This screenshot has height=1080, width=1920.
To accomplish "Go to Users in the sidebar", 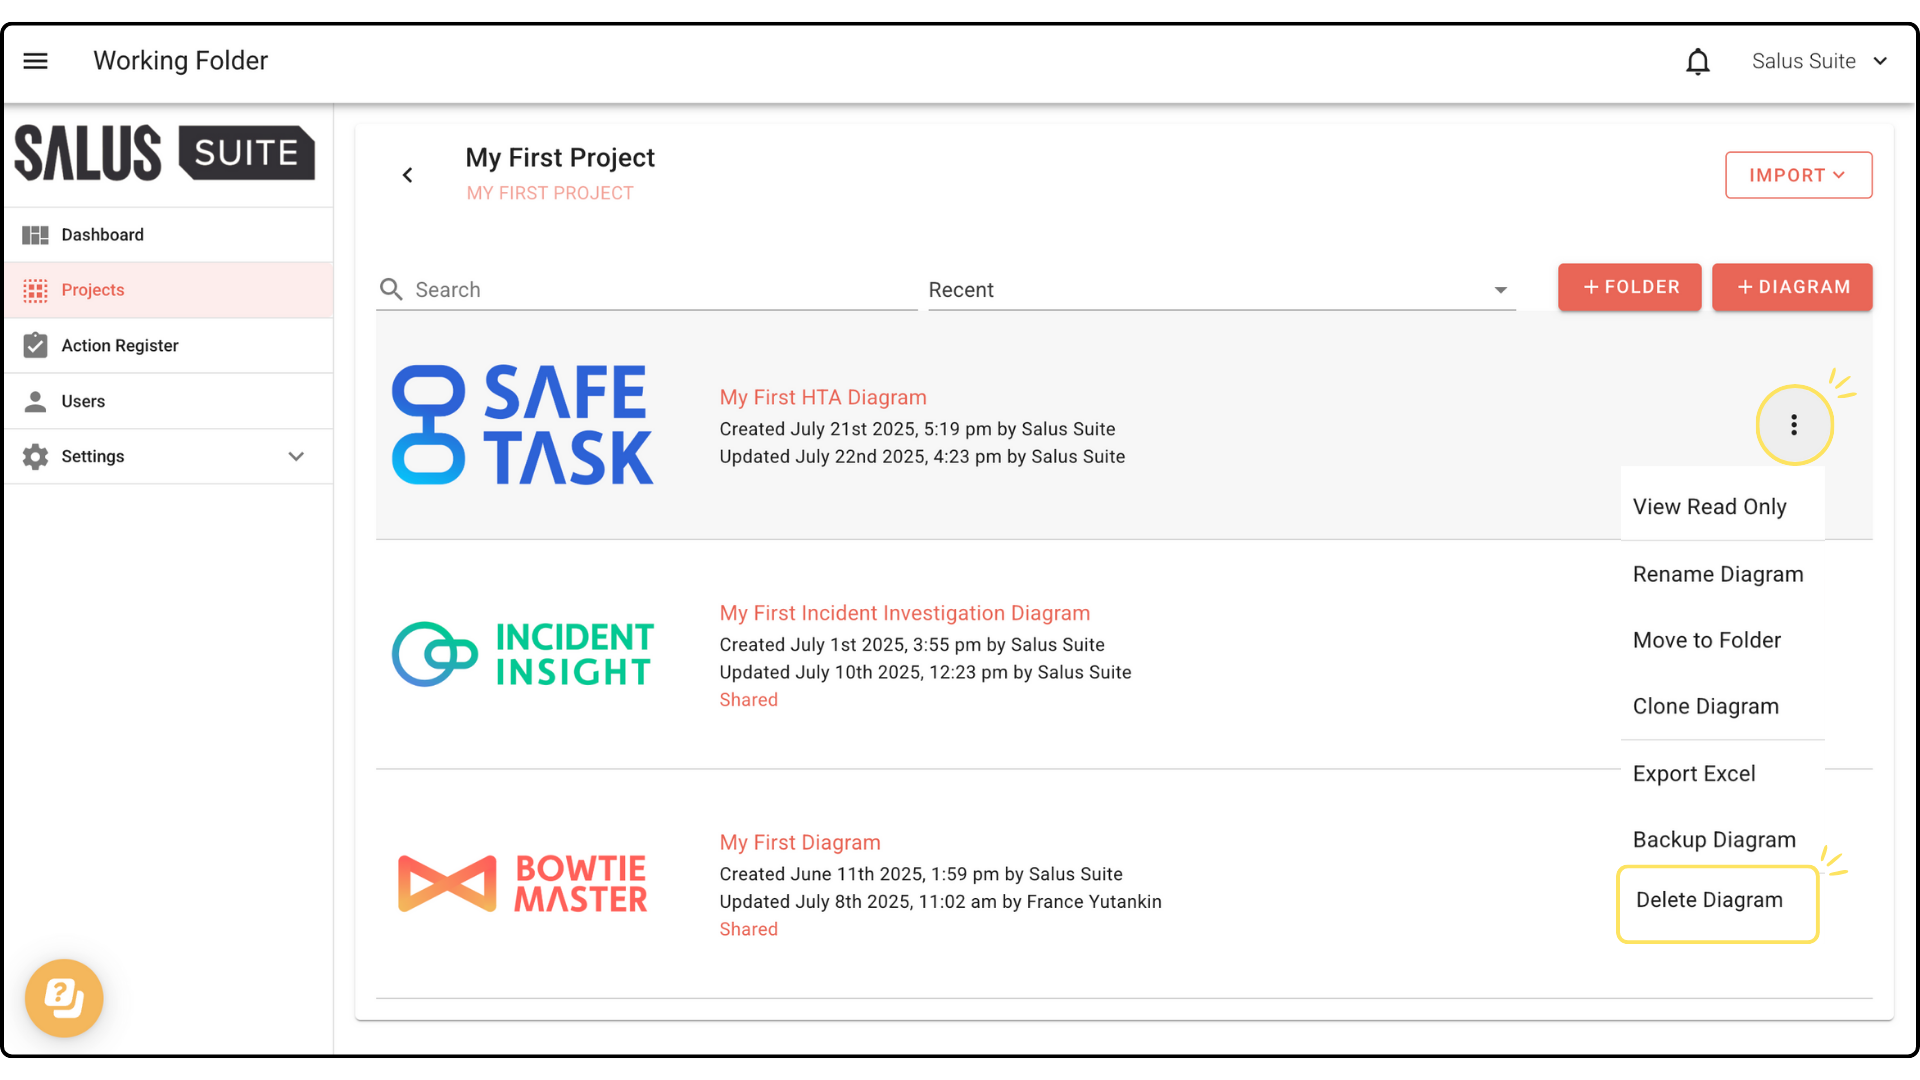I will (x=82, y=401).
